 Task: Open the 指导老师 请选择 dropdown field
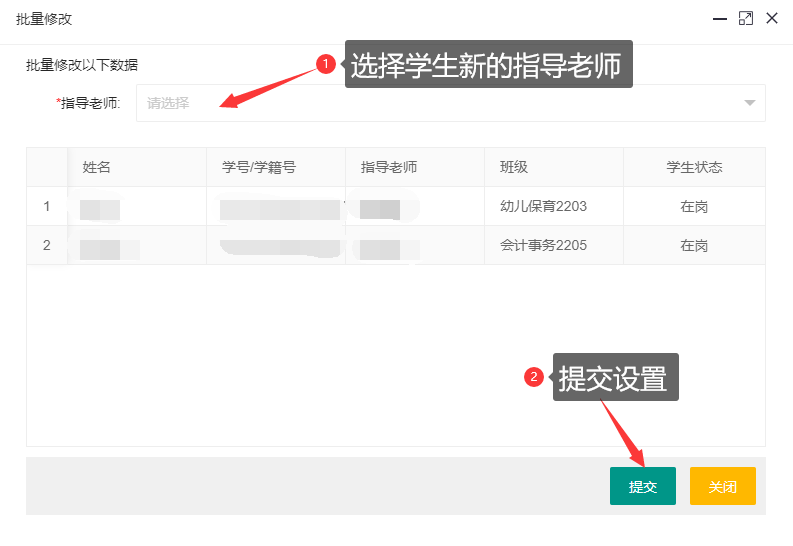point(440,103)
